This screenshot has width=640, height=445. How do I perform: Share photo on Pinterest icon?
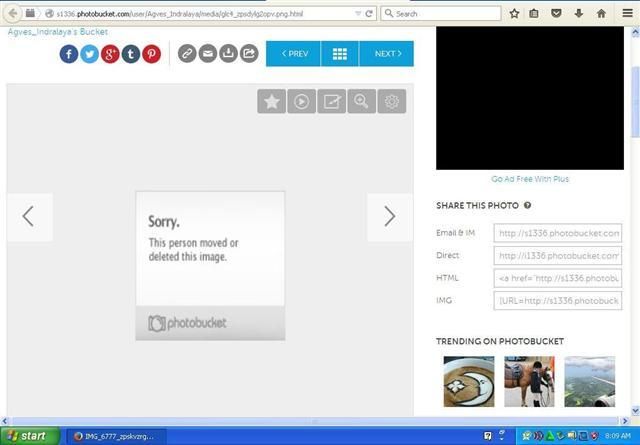pos(151,54)
